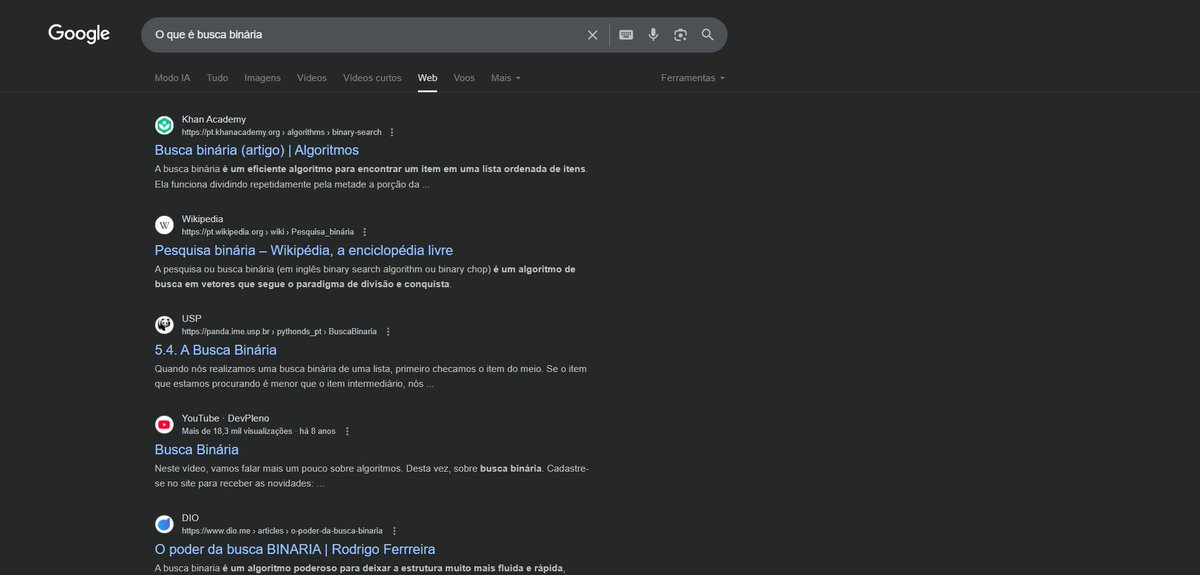The width and height of the screenshot is (1200, 575).
Task: Click the magnifying glass search icon
Action: pyautogui.click(x=707, y=35)
